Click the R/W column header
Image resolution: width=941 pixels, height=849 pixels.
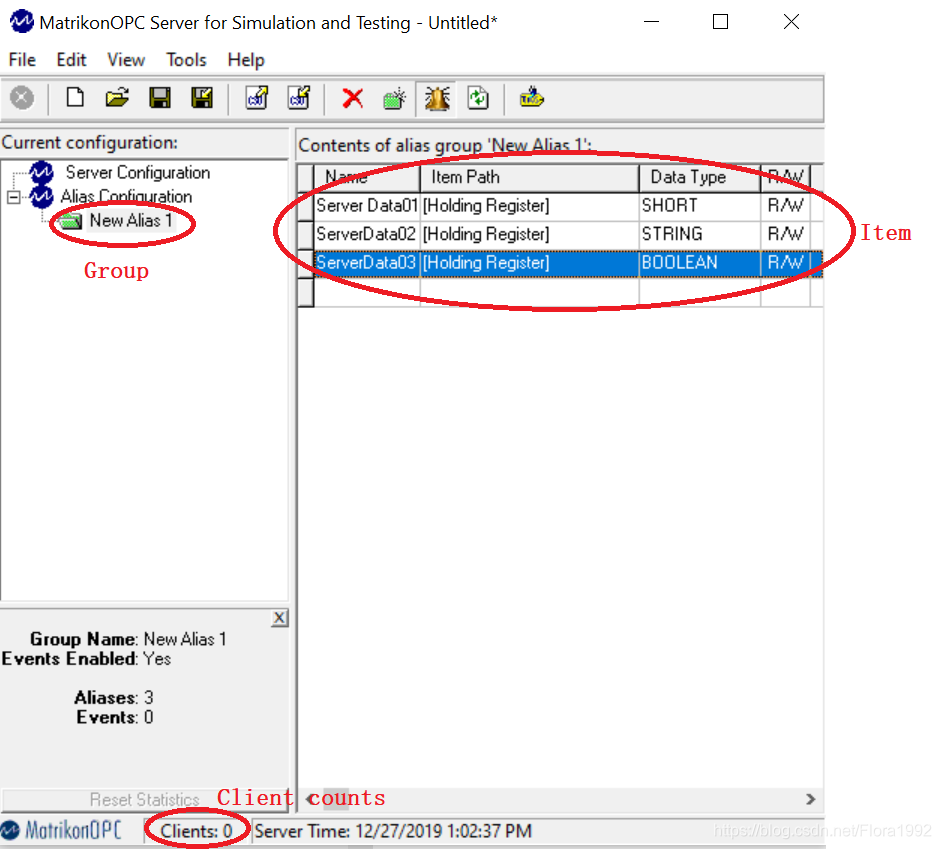(x=786, y=178)
